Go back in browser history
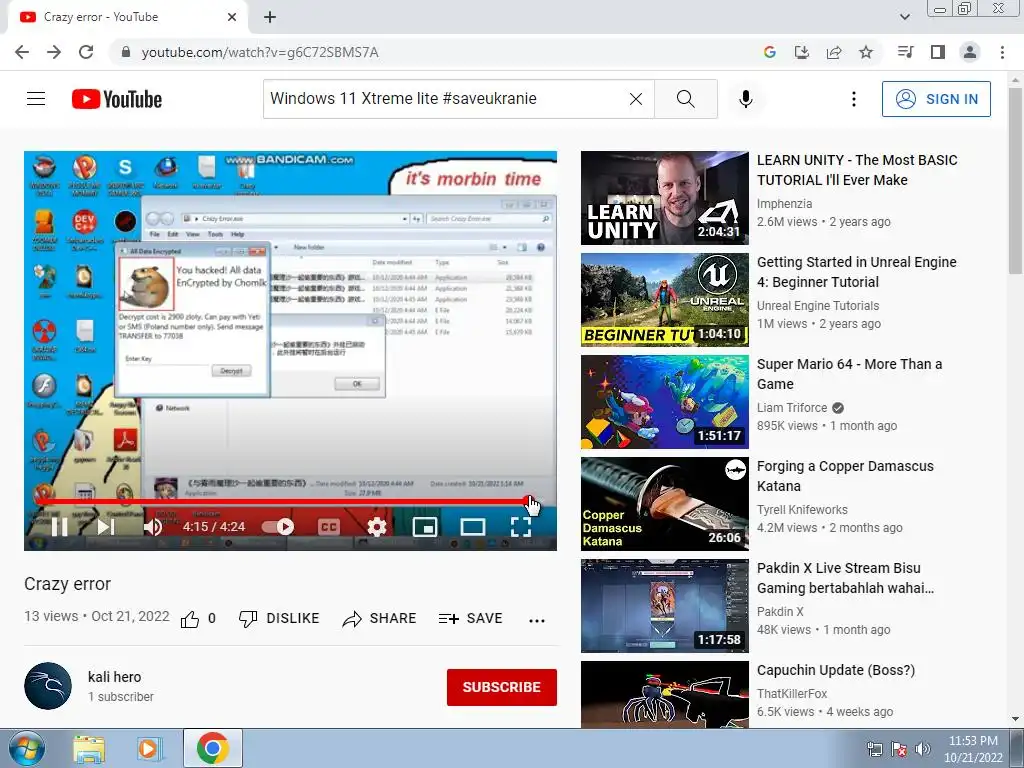Viewport: 1024px width, 768px height. (x=22, y=52)
